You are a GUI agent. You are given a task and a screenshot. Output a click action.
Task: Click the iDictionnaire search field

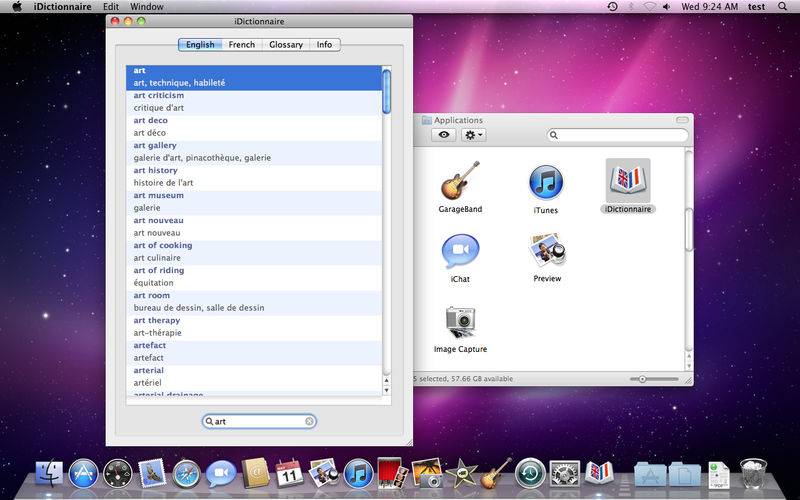259,421
